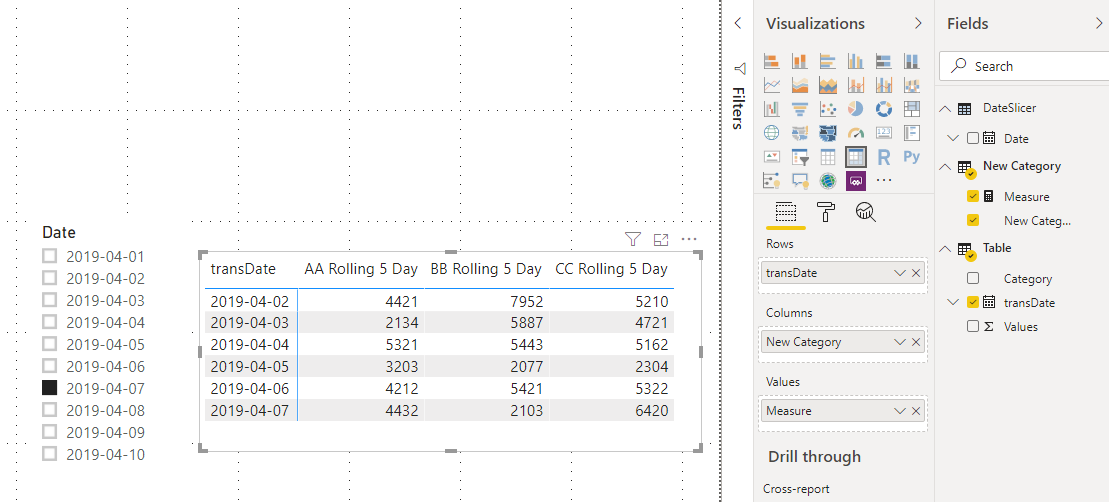Open visual filter icon above matrix
1109x502 pixels.
632,240
